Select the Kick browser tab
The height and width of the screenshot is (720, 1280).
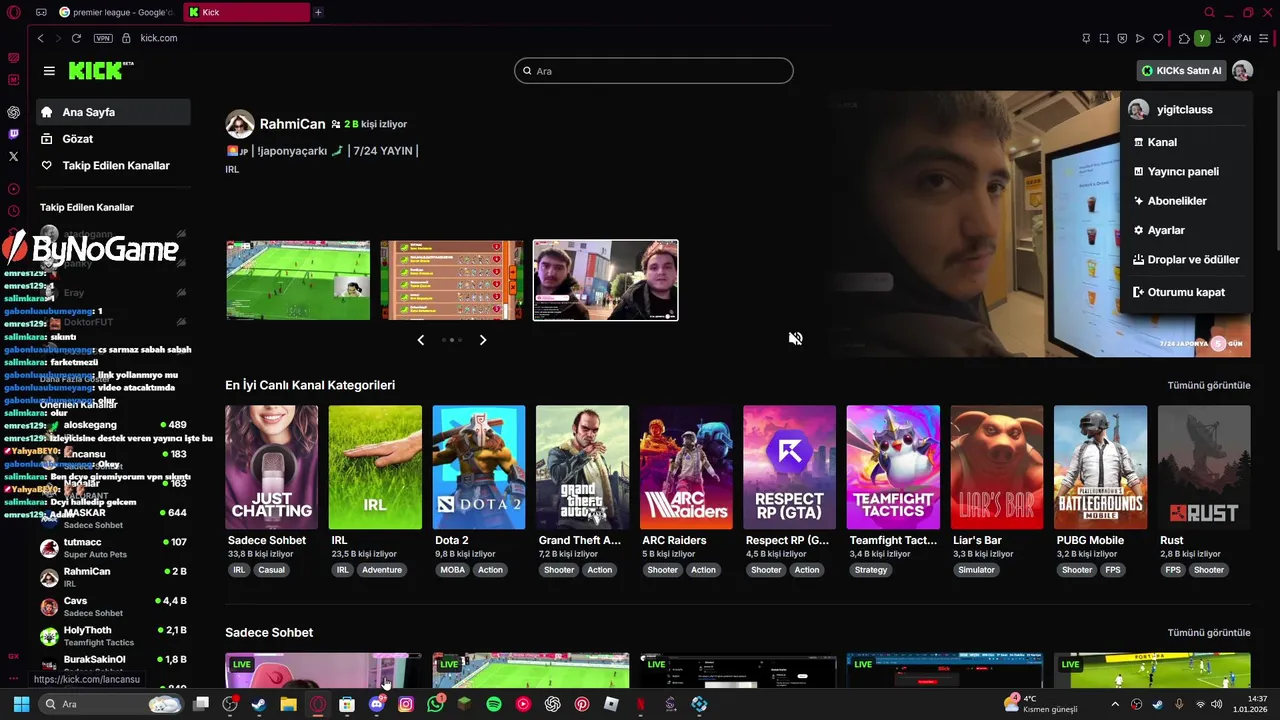point(246,12)
